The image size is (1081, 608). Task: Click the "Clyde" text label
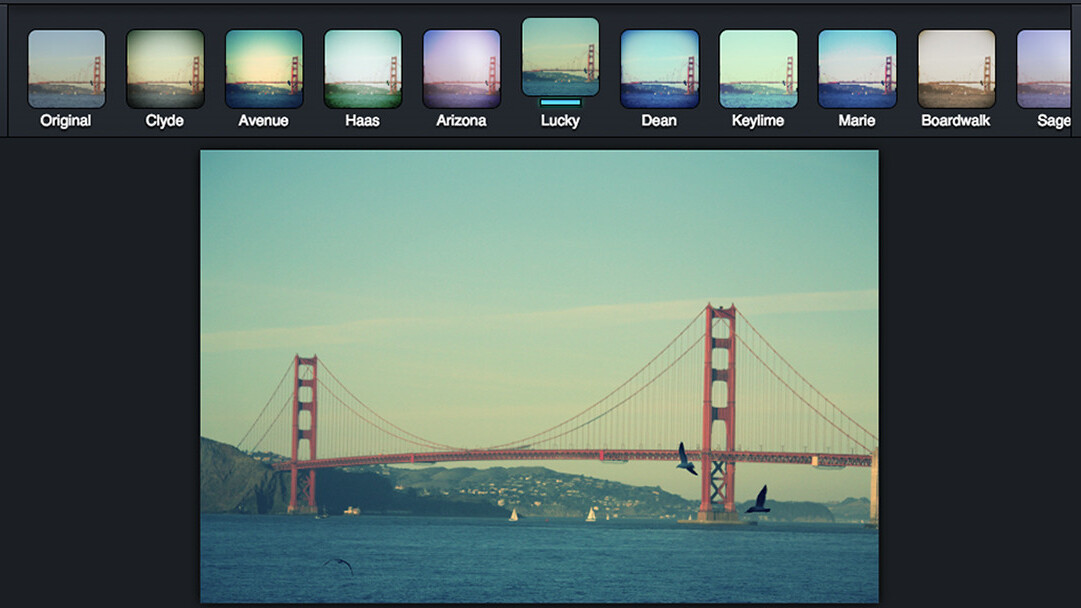[x=165, y=121]
